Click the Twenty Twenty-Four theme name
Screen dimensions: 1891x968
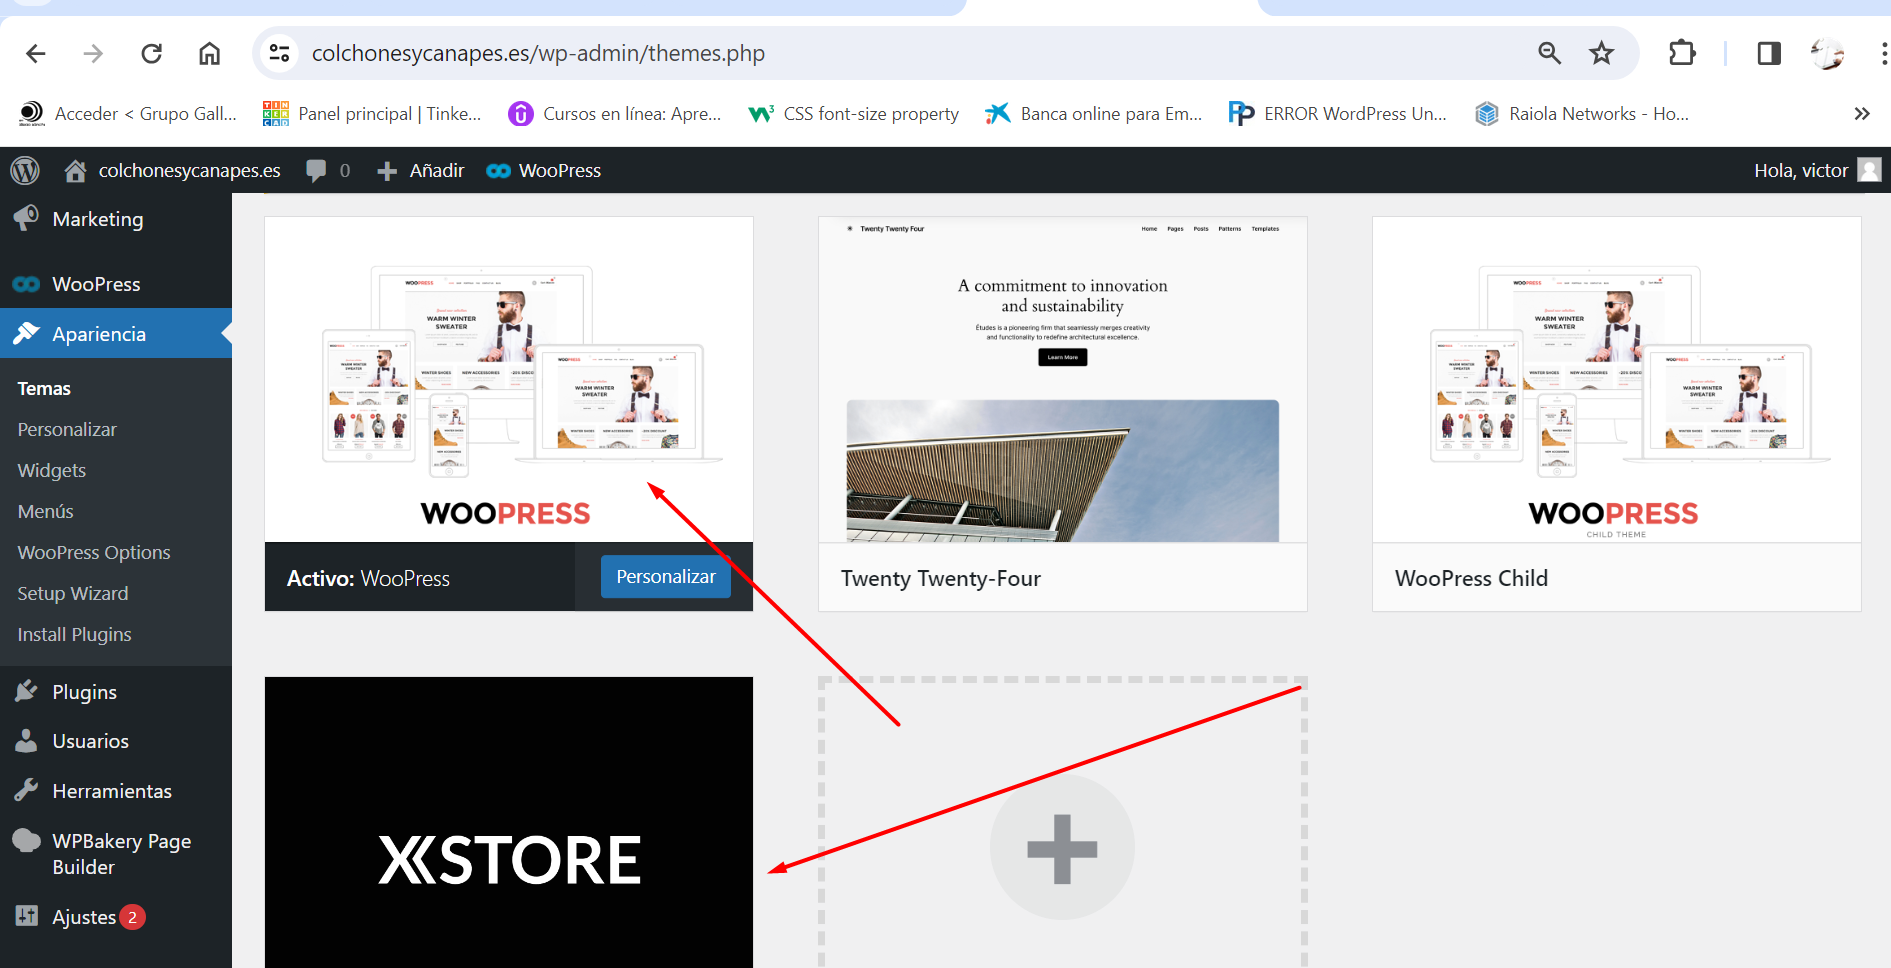[941, 579]
